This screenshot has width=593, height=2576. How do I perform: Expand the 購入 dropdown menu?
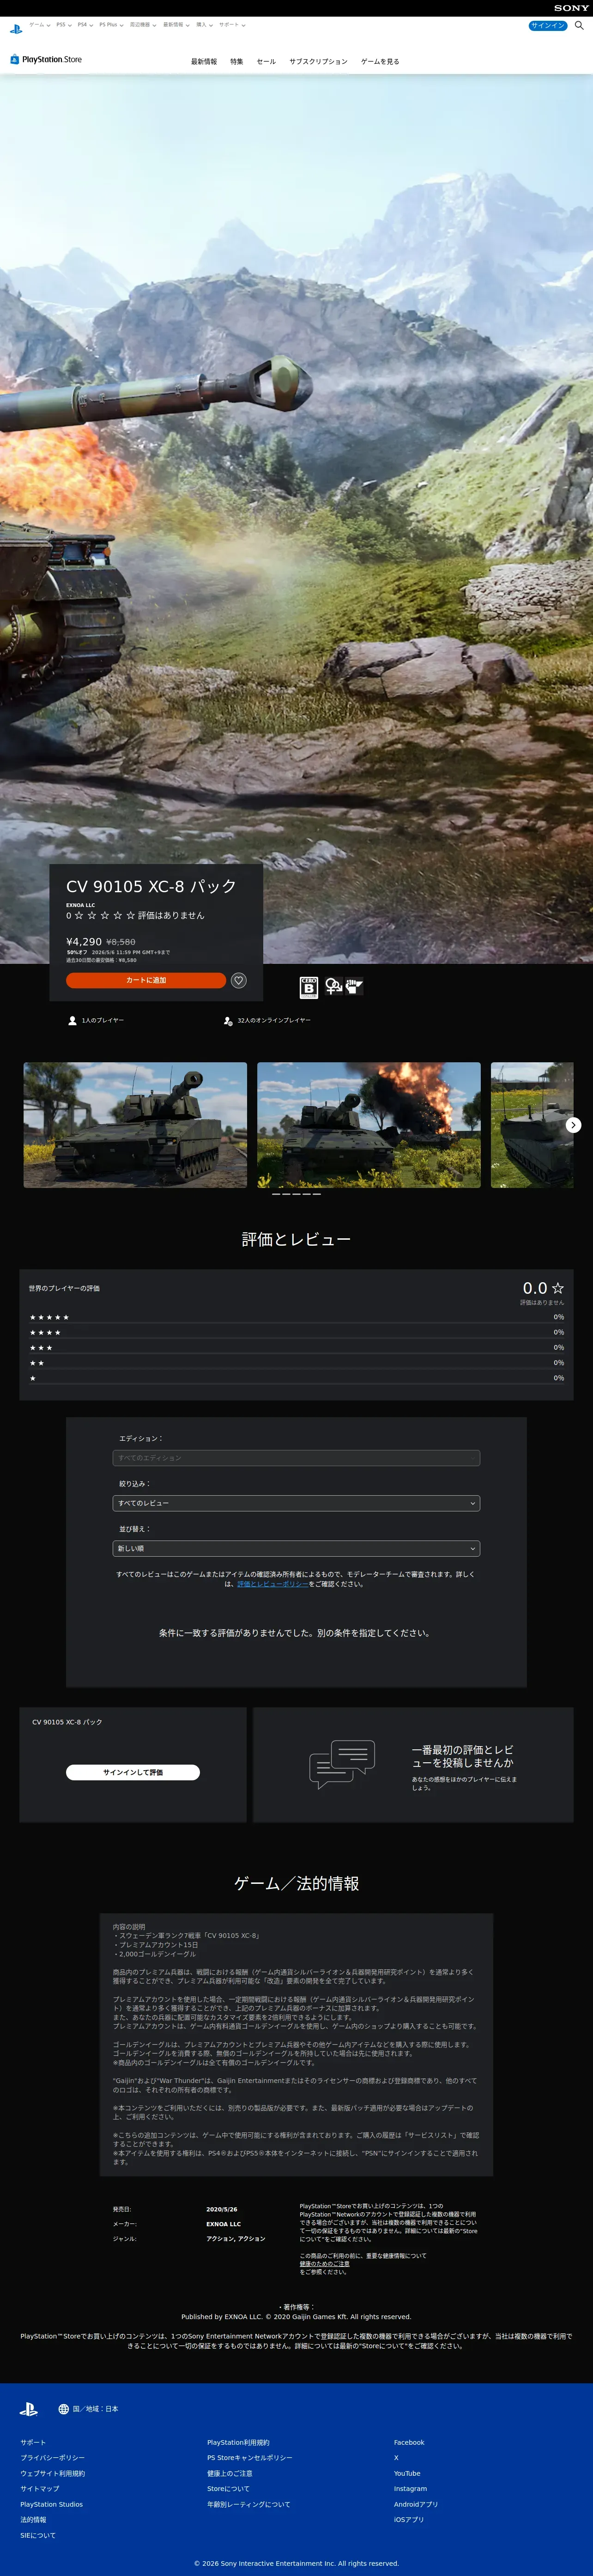tap(204, 25)
